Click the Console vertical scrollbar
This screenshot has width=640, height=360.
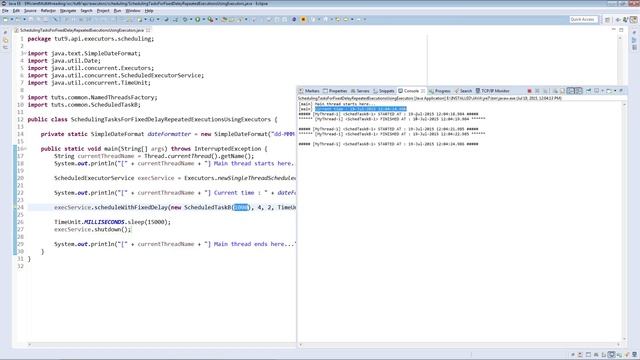coord(624,222)
